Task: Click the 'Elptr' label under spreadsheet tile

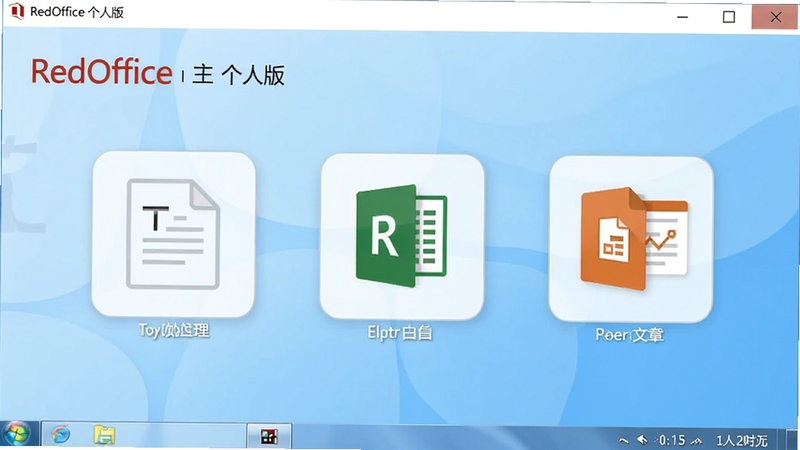Action: click(399, 333)
